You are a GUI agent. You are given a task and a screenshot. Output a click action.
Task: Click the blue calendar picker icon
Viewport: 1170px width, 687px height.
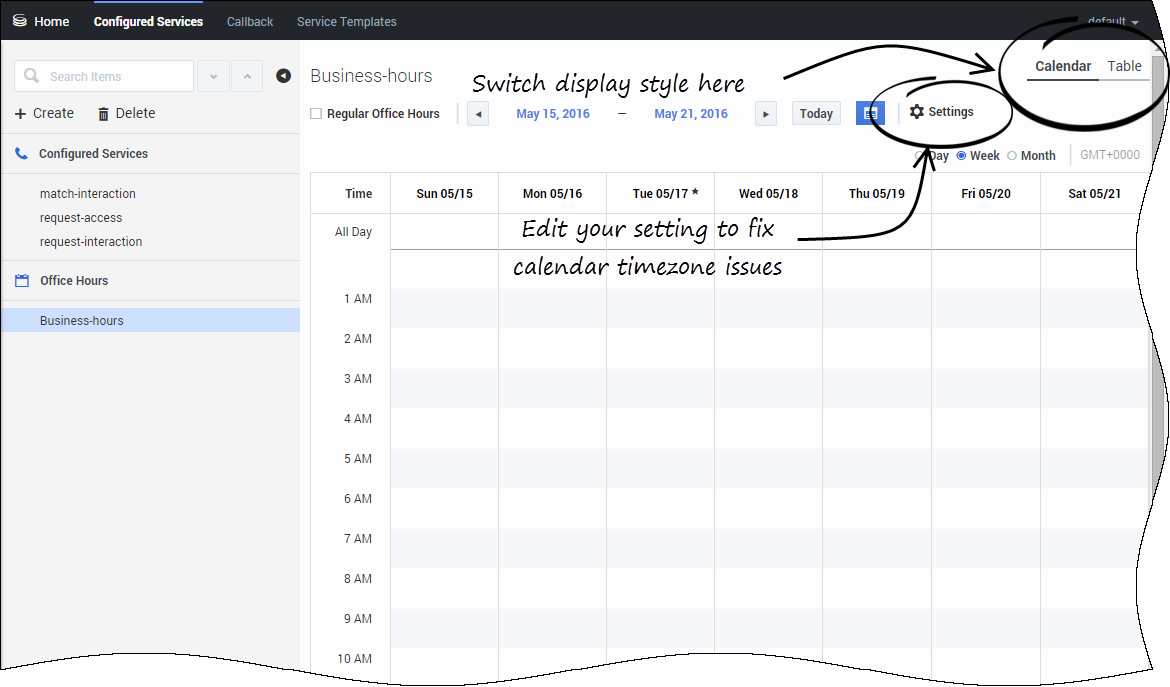point(870,114)
